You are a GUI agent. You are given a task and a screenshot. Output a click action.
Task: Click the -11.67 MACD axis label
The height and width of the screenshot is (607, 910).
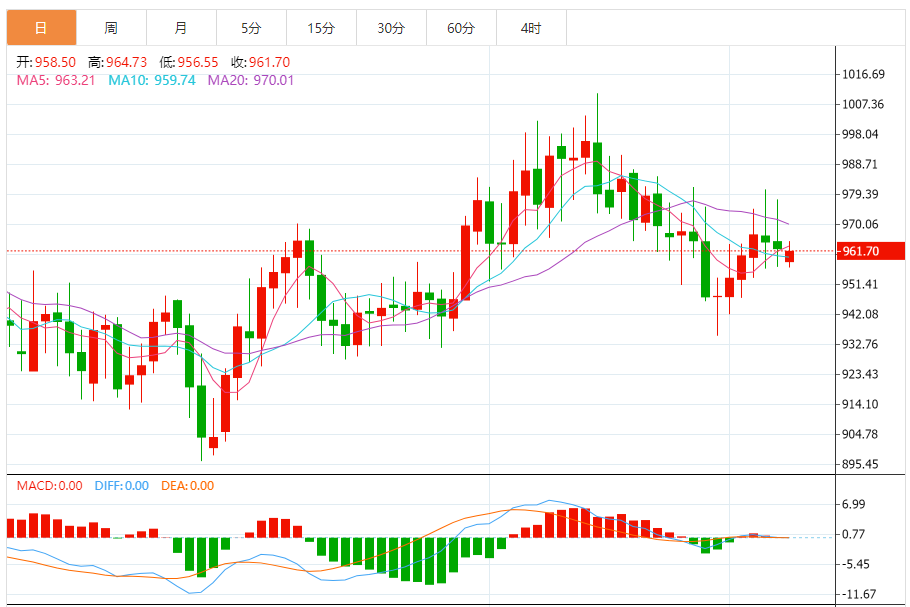pos(858,594)
